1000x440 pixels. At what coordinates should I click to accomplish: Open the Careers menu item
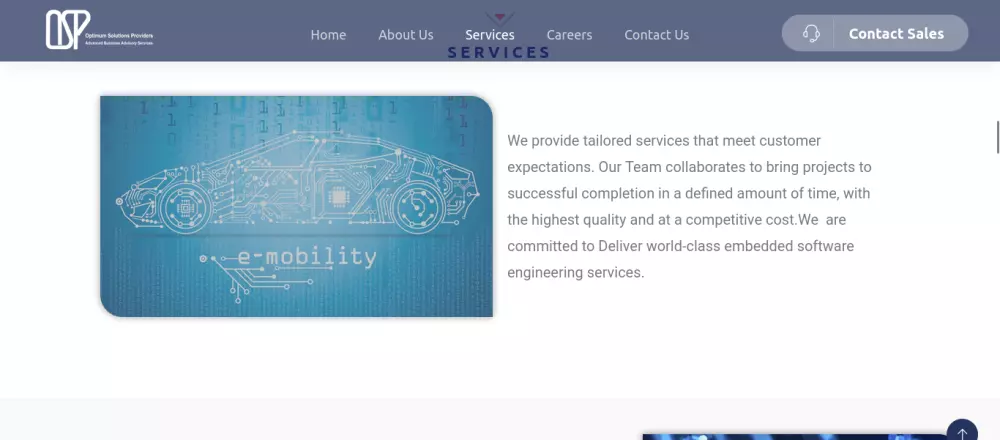tap(570, 35)
